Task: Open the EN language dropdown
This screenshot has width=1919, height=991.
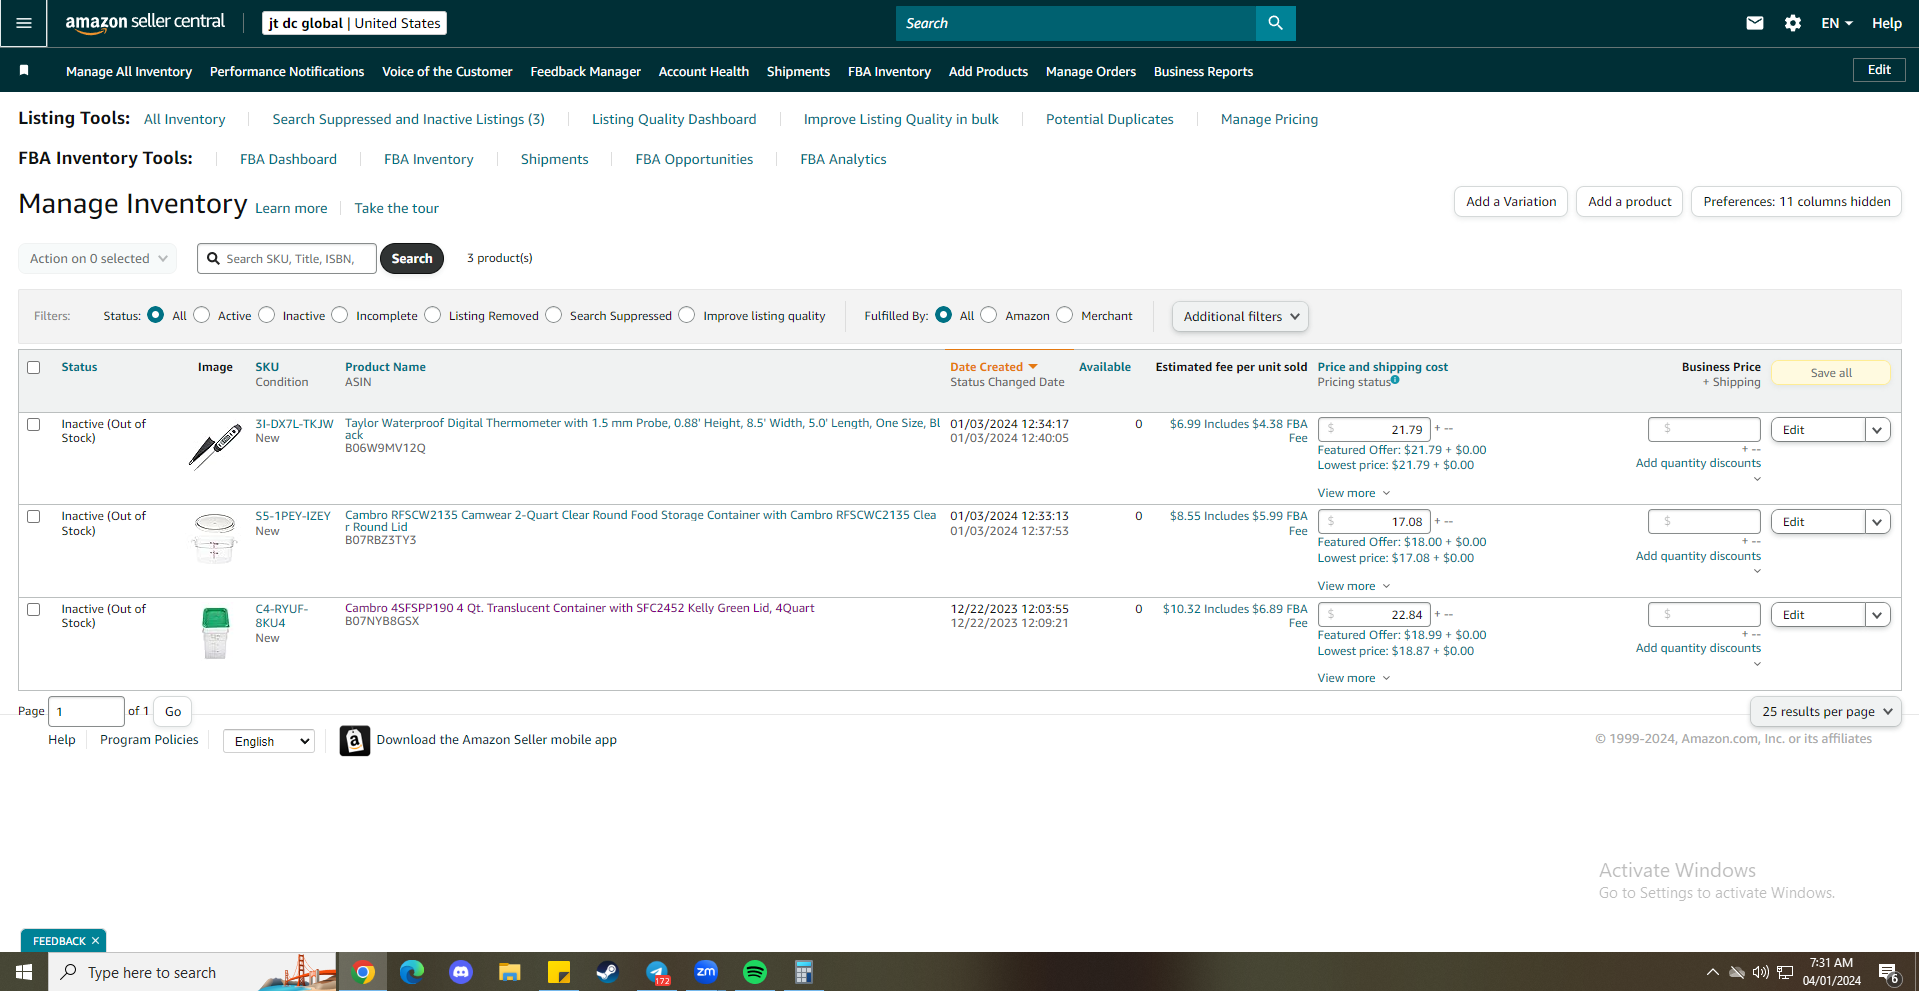Action: coord(1837,23)
